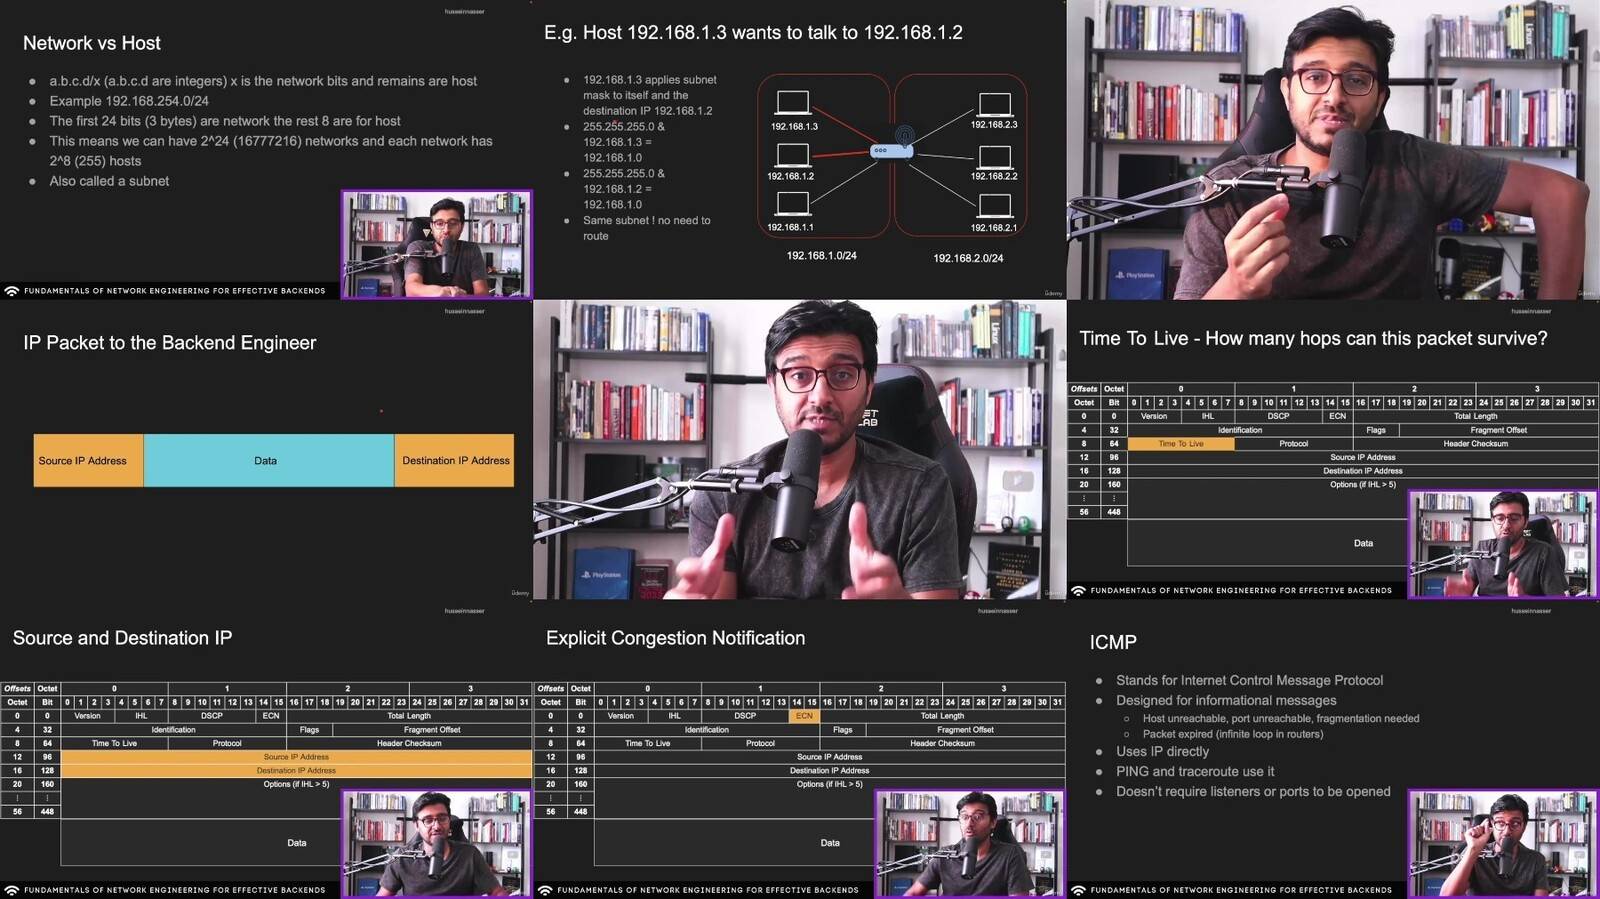Select the laptop icon labeled 192.168.2.1
Screen dimensions: 1600x899
click(x=994, y=207)
